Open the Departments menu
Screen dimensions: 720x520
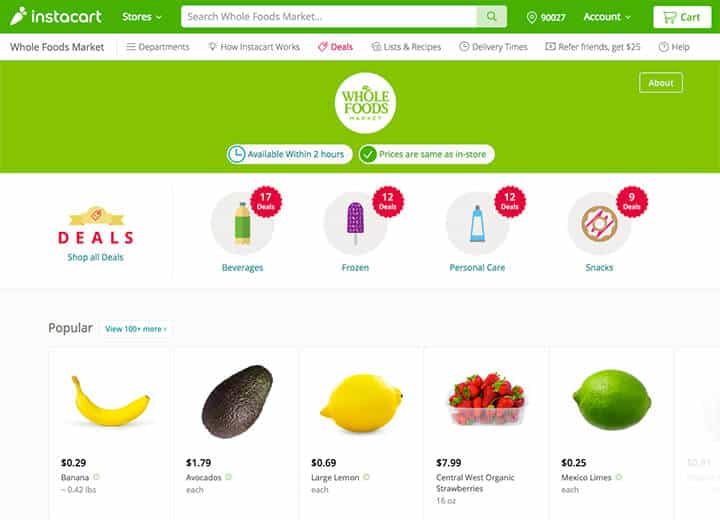(158, 47)
